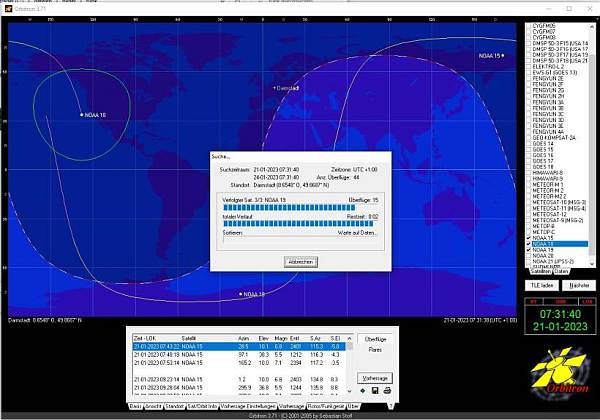
Task: Select NOAA 21 (JPSS-2) in the list
Action: tap(553, 262)
